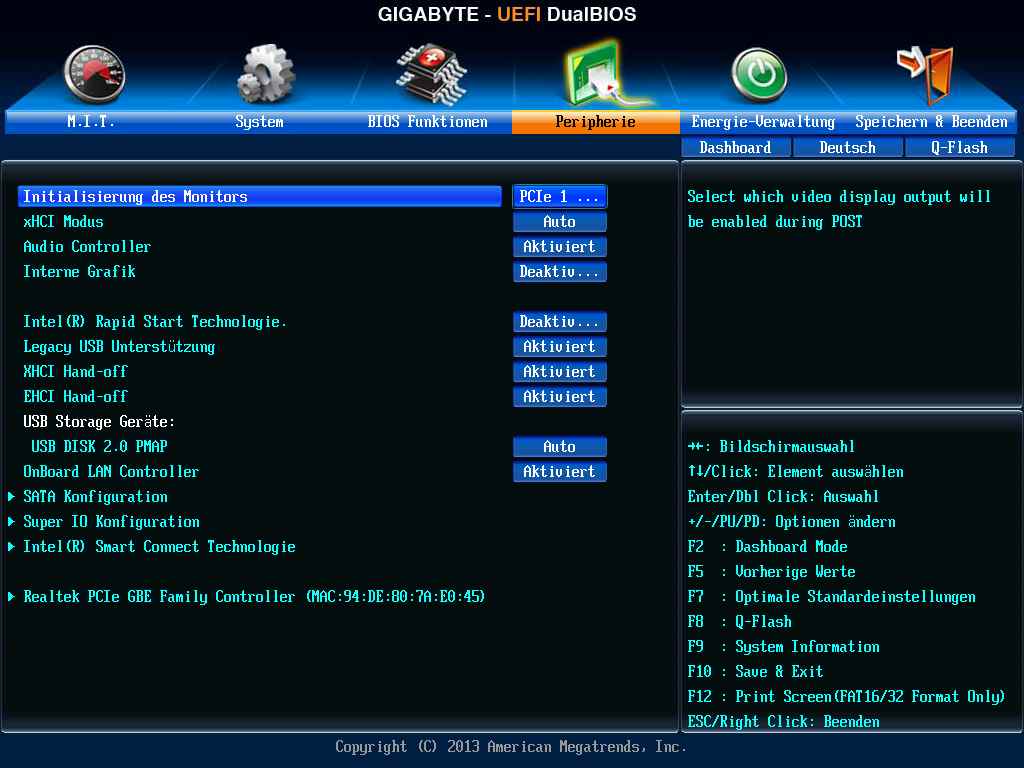Change language via Deutsch button

pos(848,148)
